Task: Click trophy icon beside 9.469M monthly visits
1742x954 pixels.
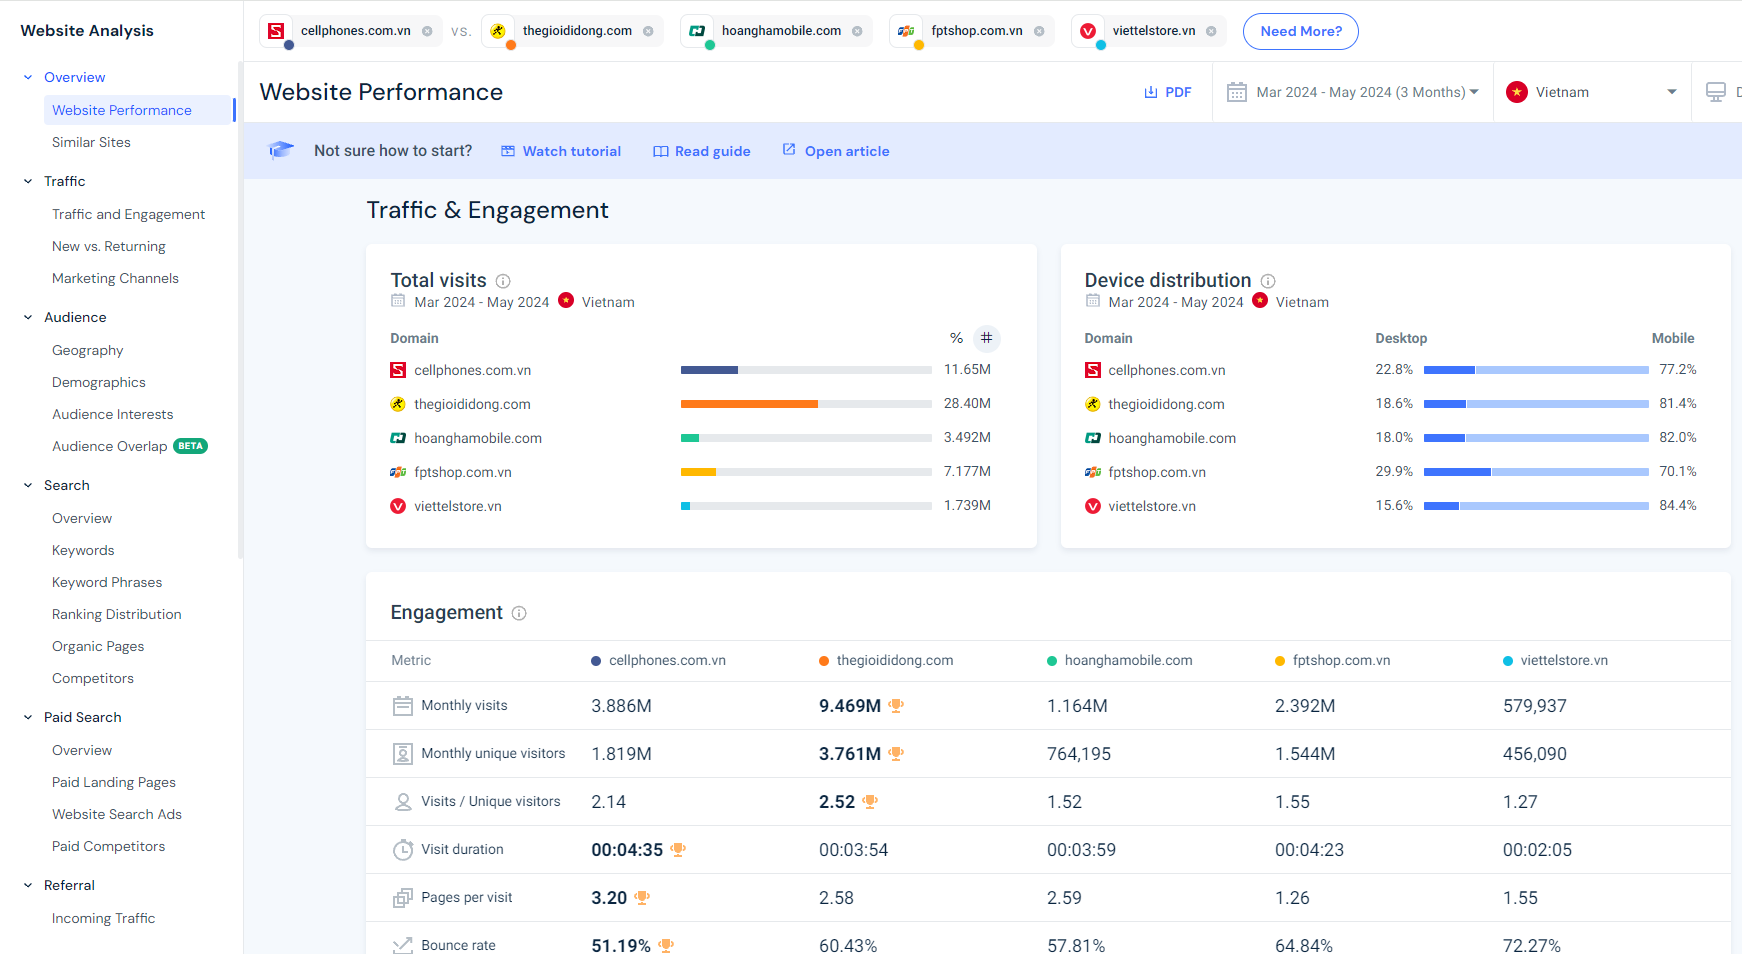Action: tap(896, 706)
